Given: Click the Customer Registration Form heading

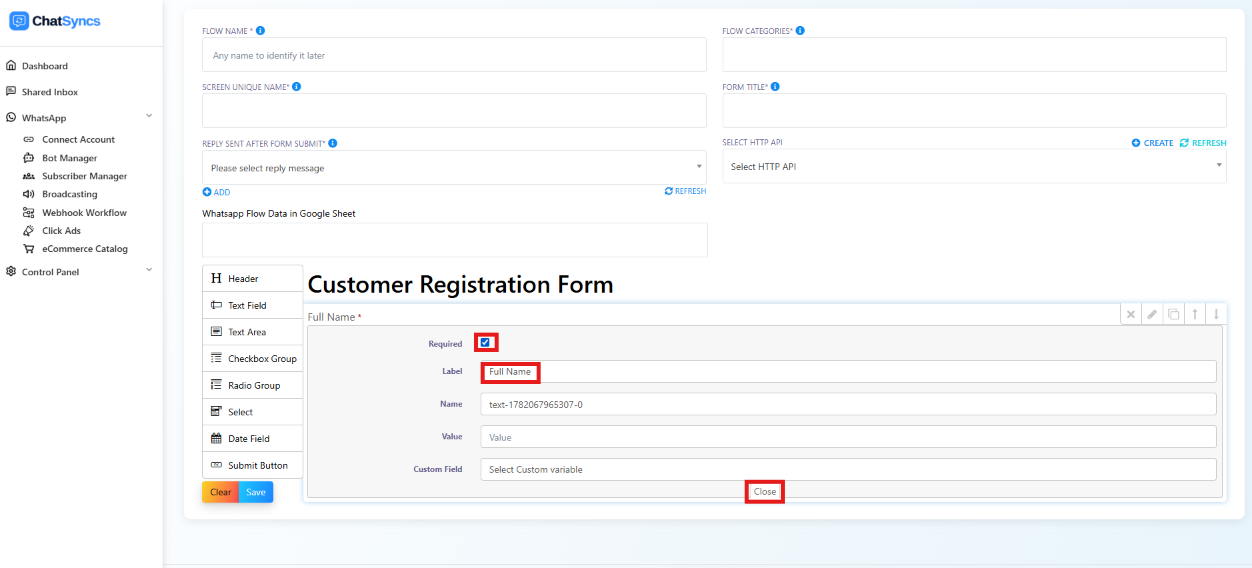Looking at the screenshot, I should point(460,284).
